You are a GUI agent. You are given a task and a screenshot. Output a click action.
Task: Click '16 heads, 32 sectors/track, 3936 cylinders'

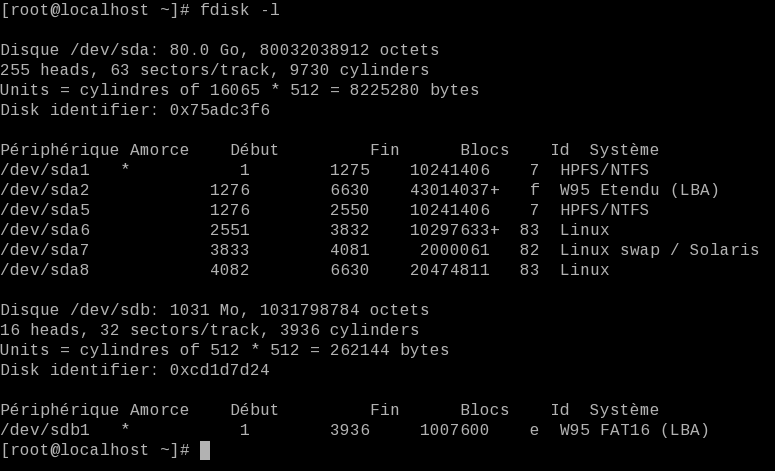tap(210, 330)
